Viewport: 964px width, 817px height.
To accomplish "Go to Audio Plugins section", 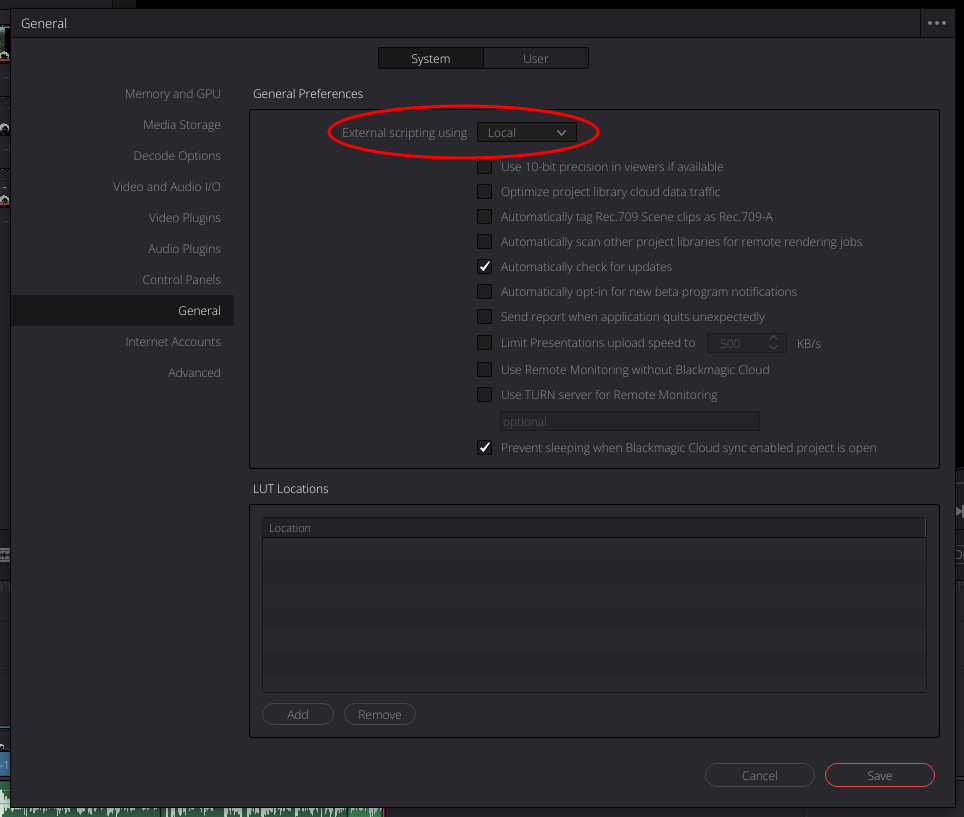I will point(184,248).
